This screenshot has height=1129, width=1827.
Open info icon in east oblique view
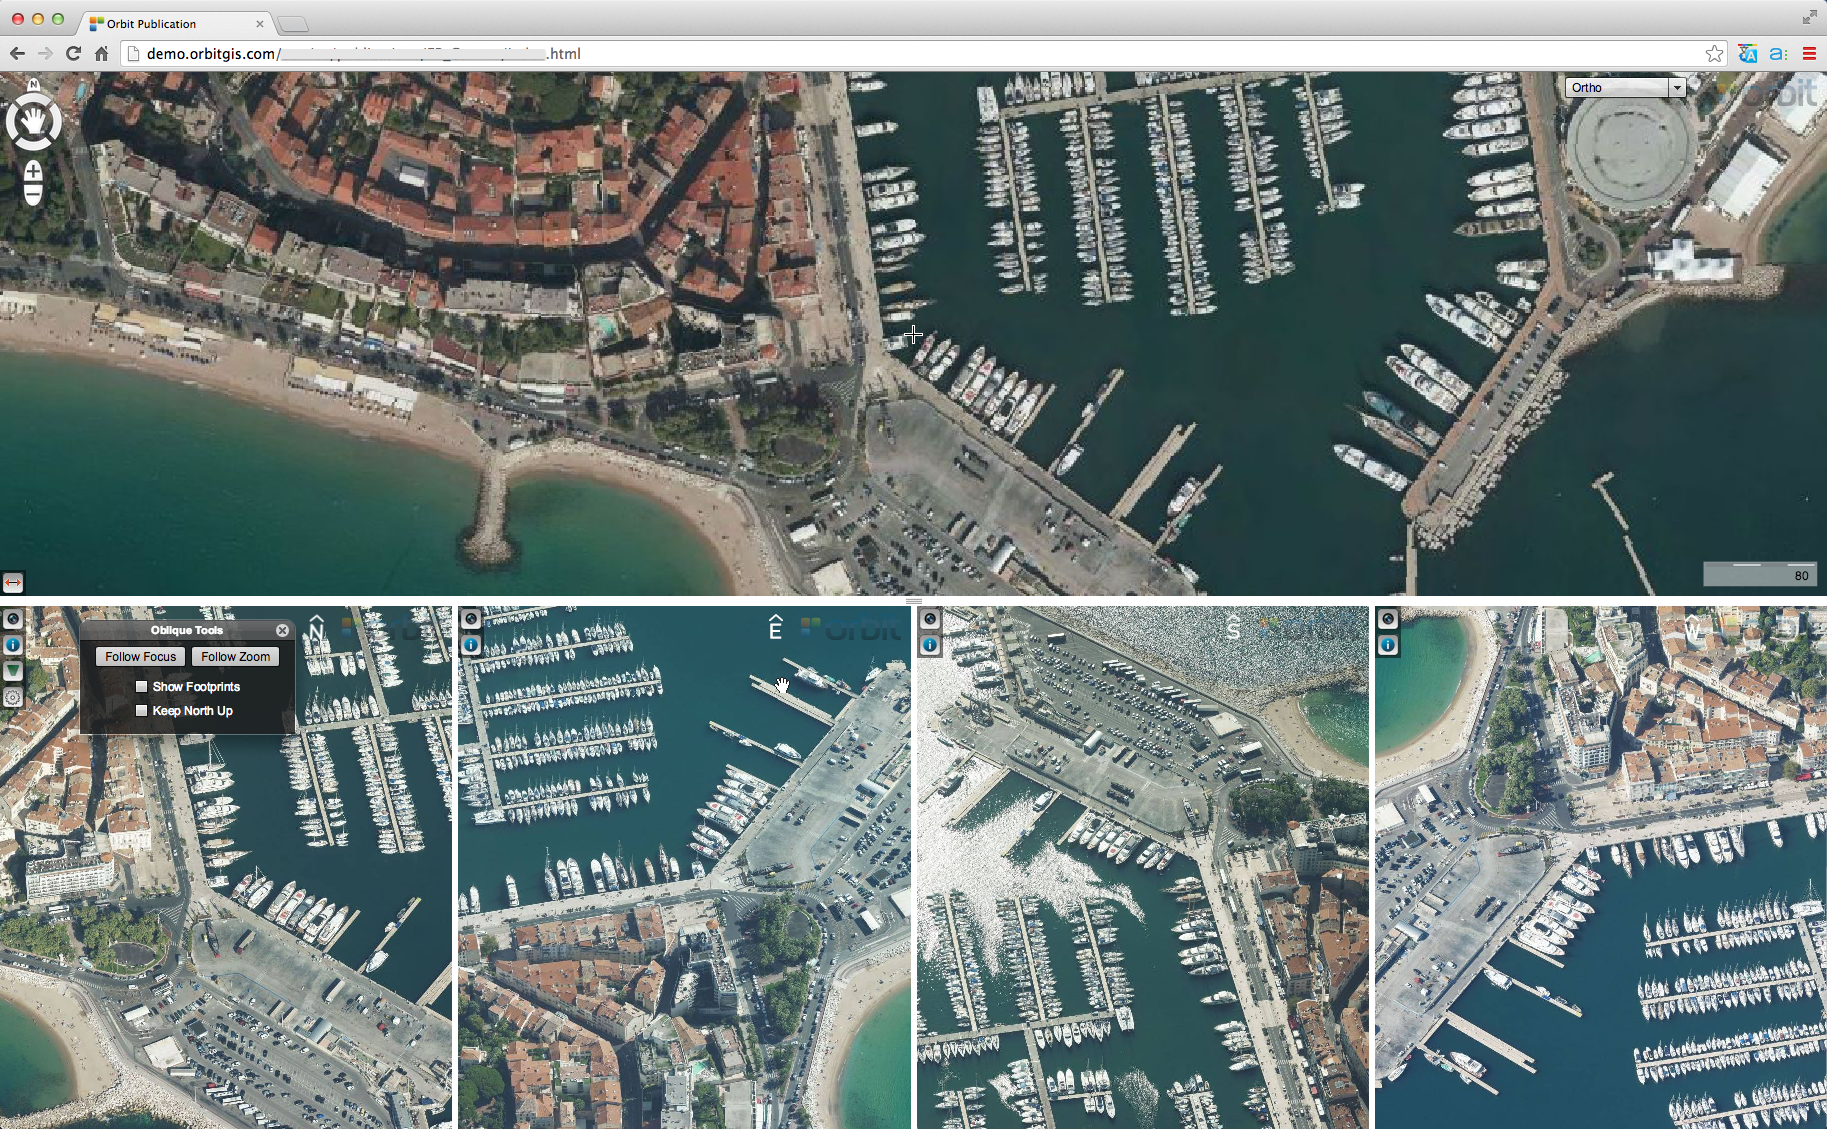[471, 645]
